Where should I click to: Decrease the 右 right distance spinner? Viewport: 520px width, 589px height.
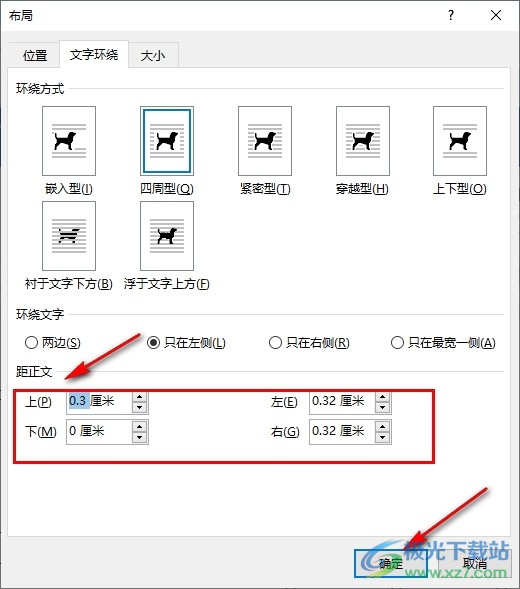point(382,437)
